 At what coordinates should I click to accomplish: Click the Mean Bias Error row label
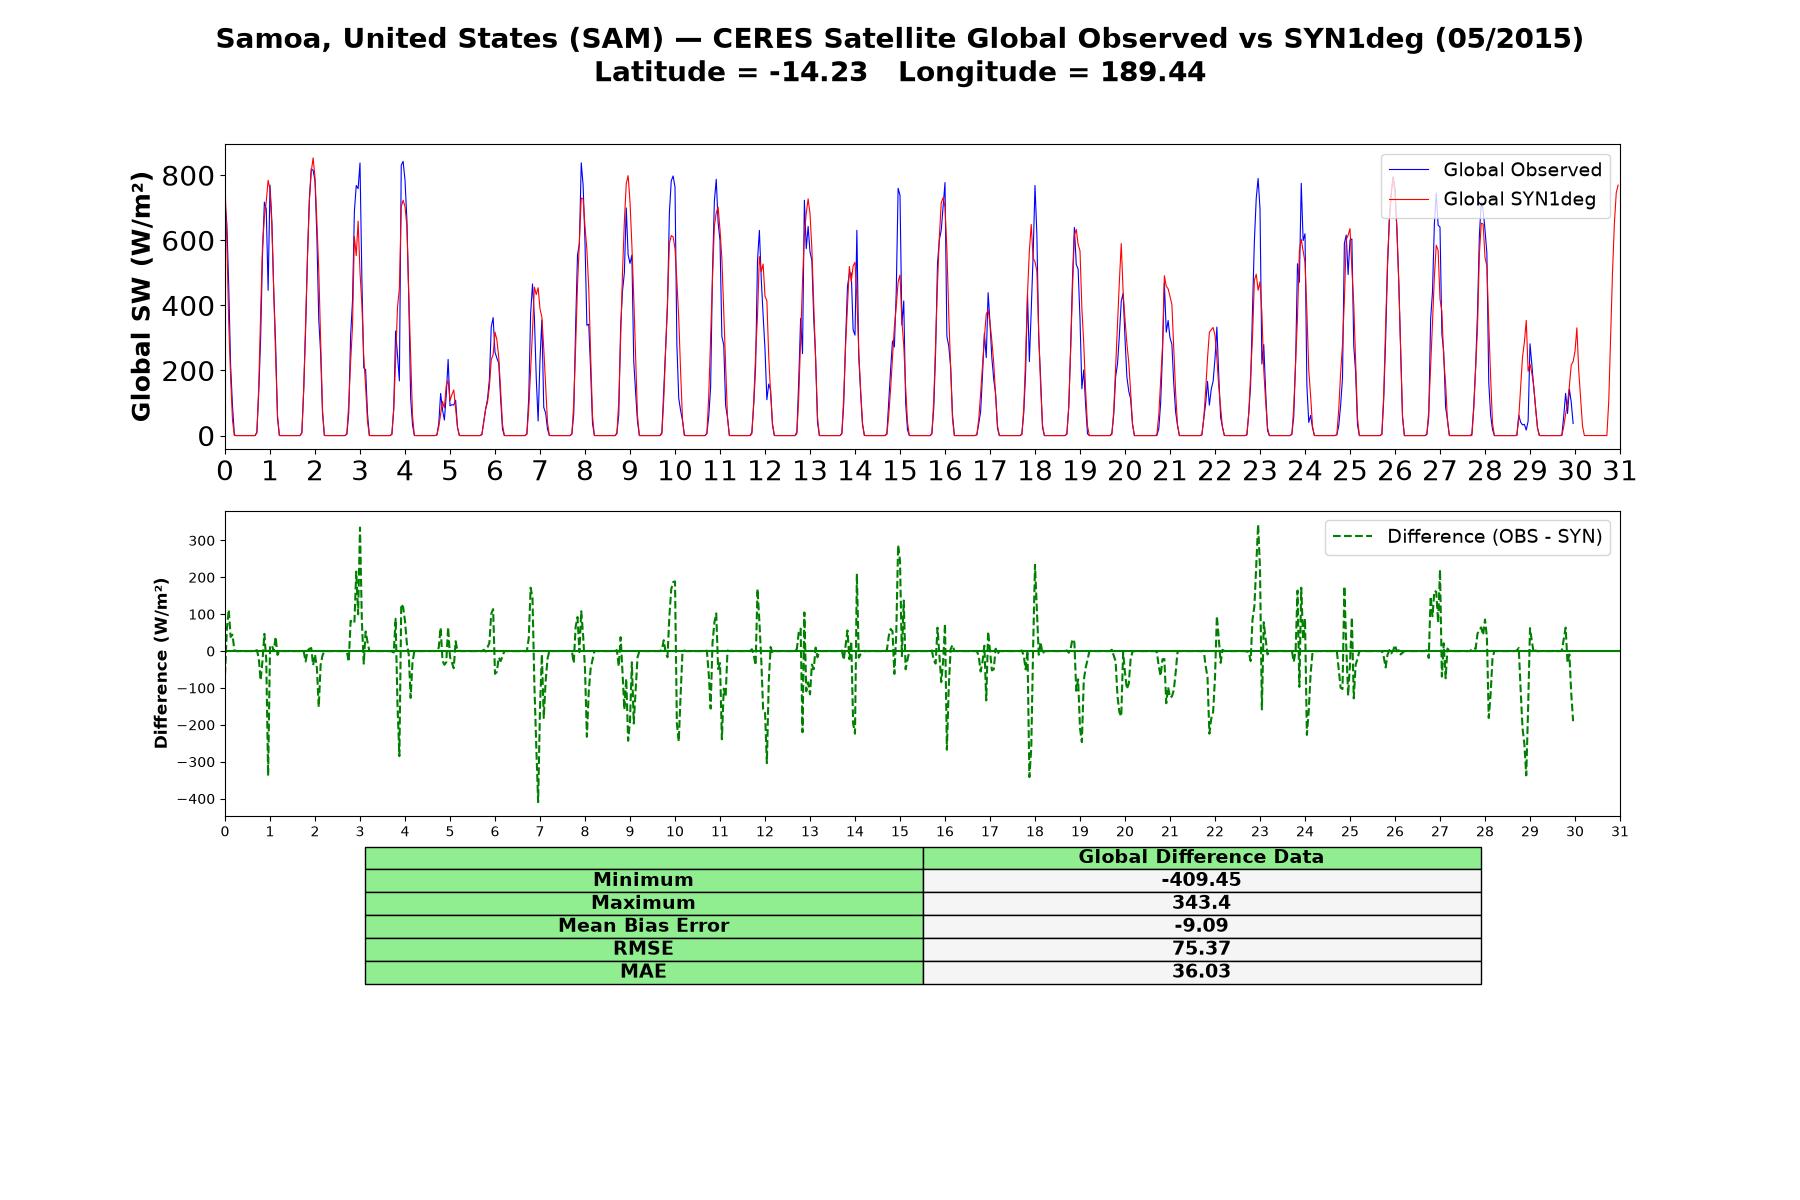644,926
